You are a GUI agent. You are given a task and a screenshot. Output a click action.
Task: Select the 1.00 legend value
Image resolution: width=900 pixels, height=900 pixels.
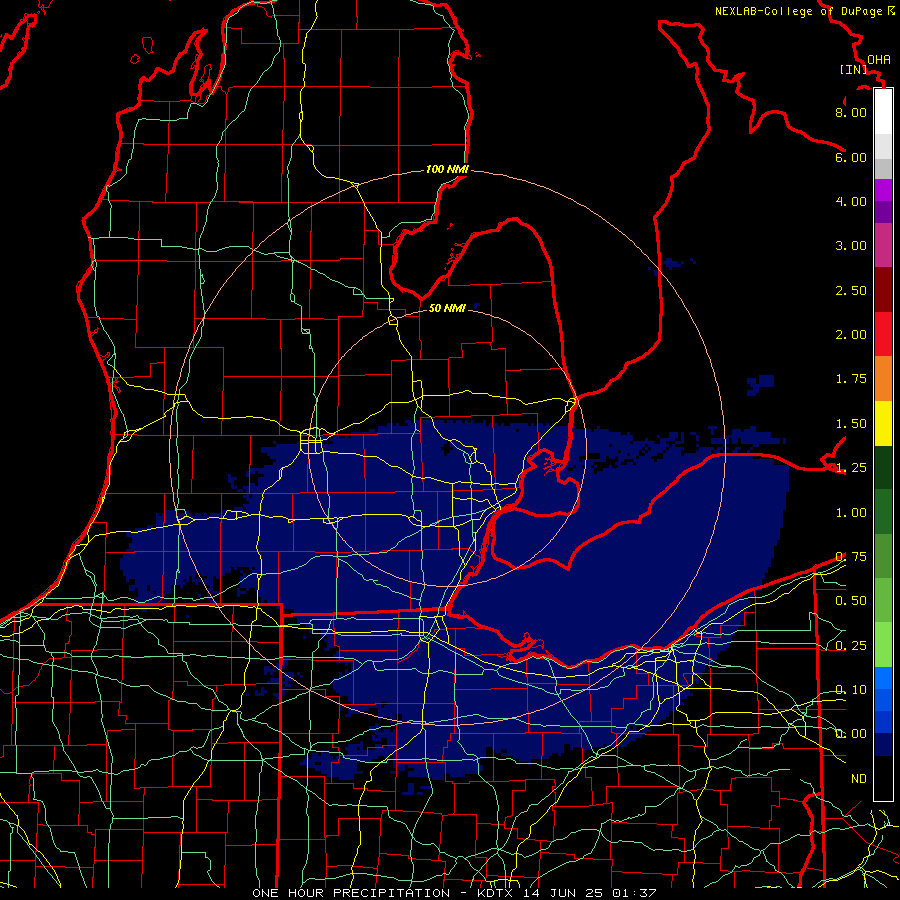tap(851, 513)
